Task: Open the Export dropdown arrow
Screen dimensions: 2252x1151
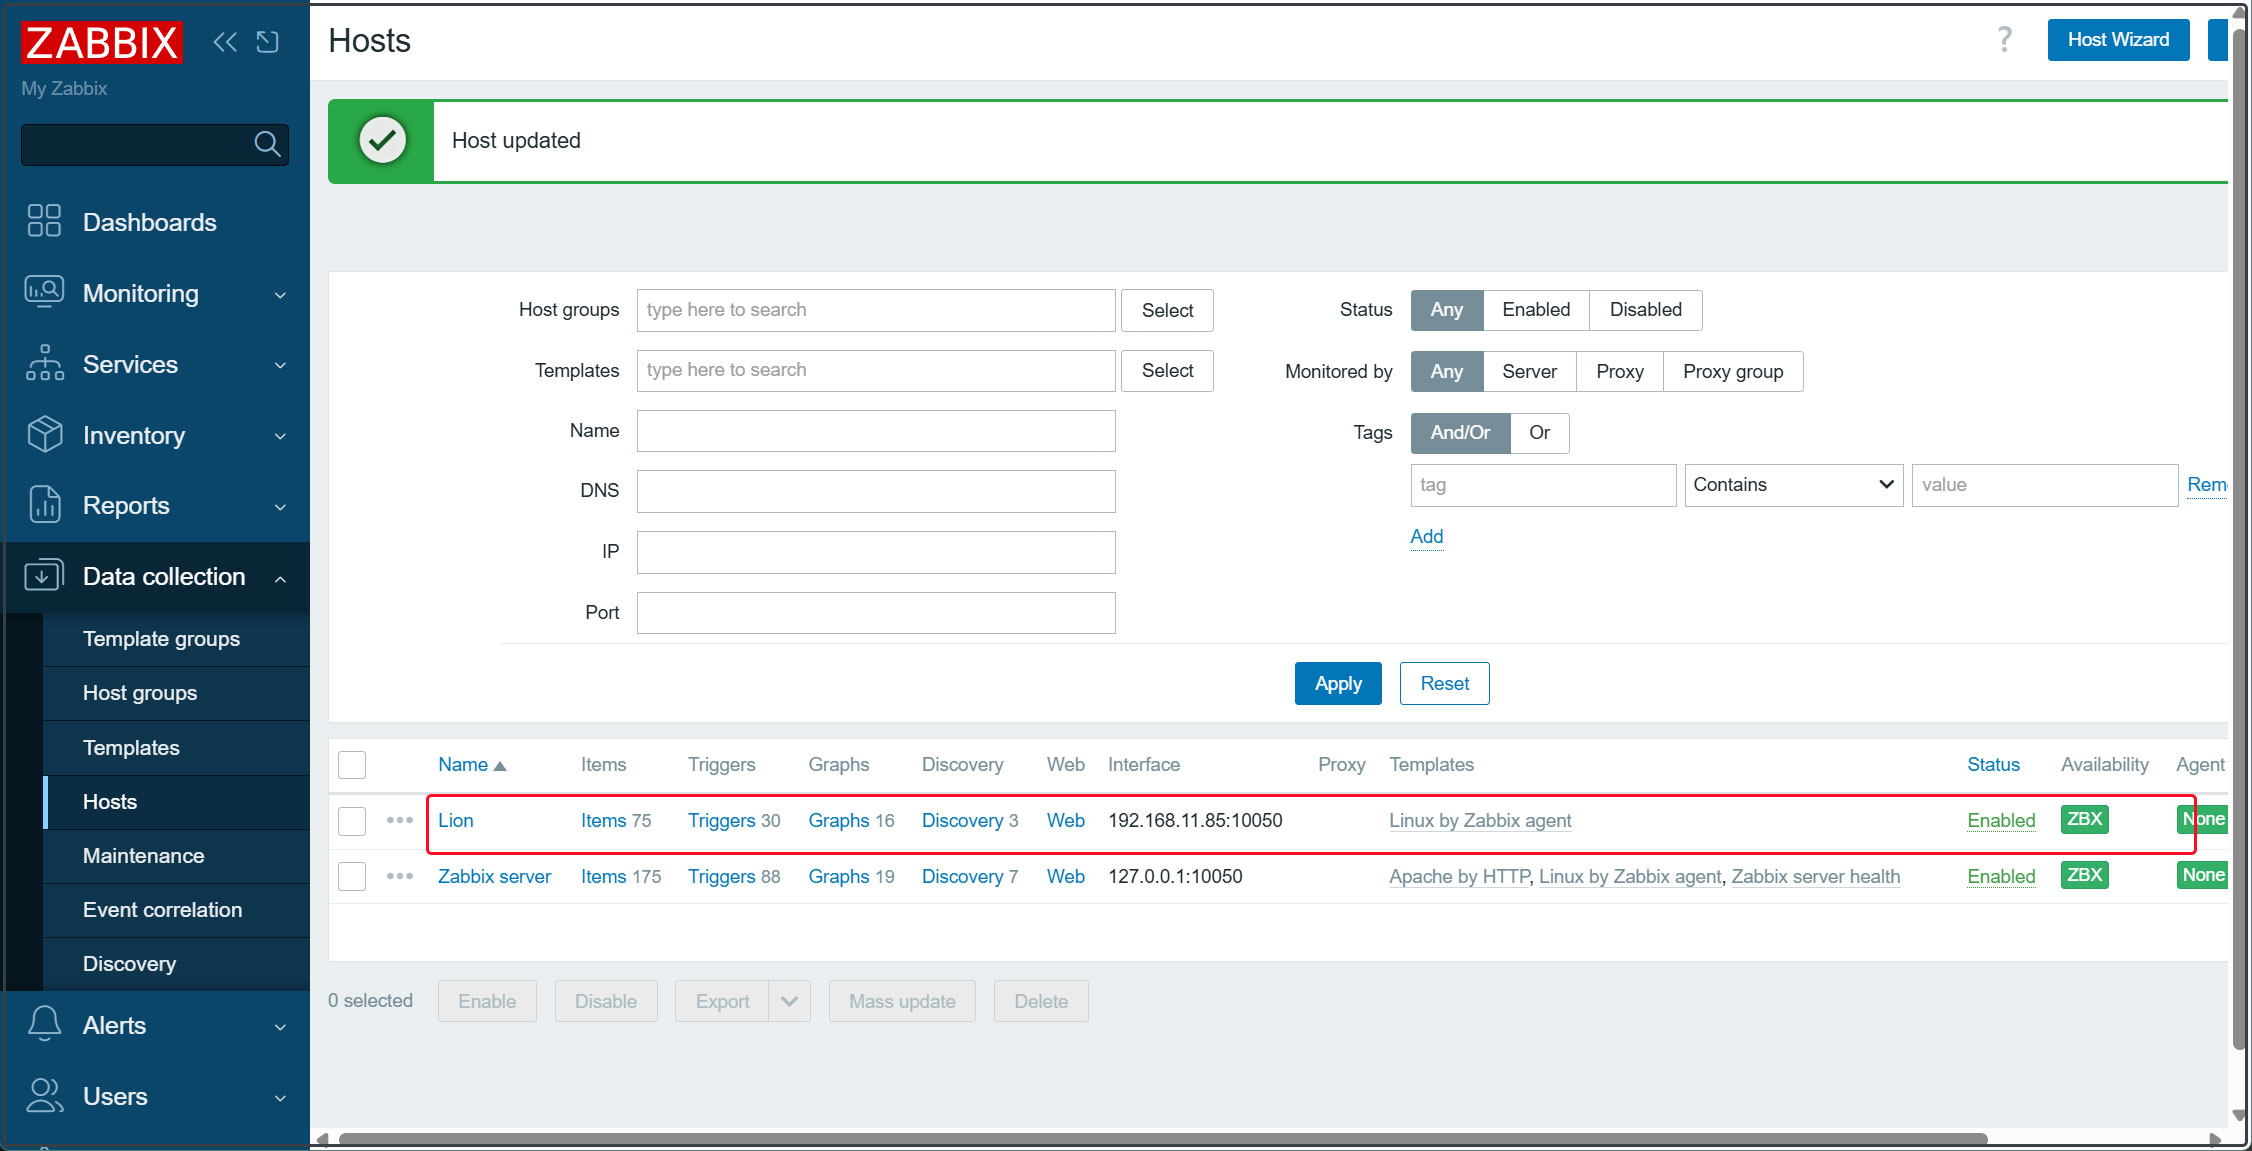Action: [x=789, y=1001]
